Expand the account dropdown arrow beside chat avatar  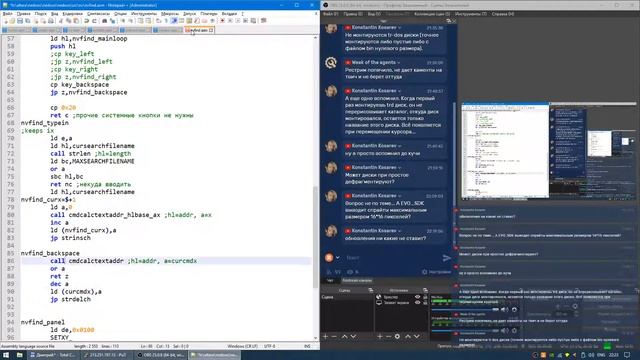(338, 258)
